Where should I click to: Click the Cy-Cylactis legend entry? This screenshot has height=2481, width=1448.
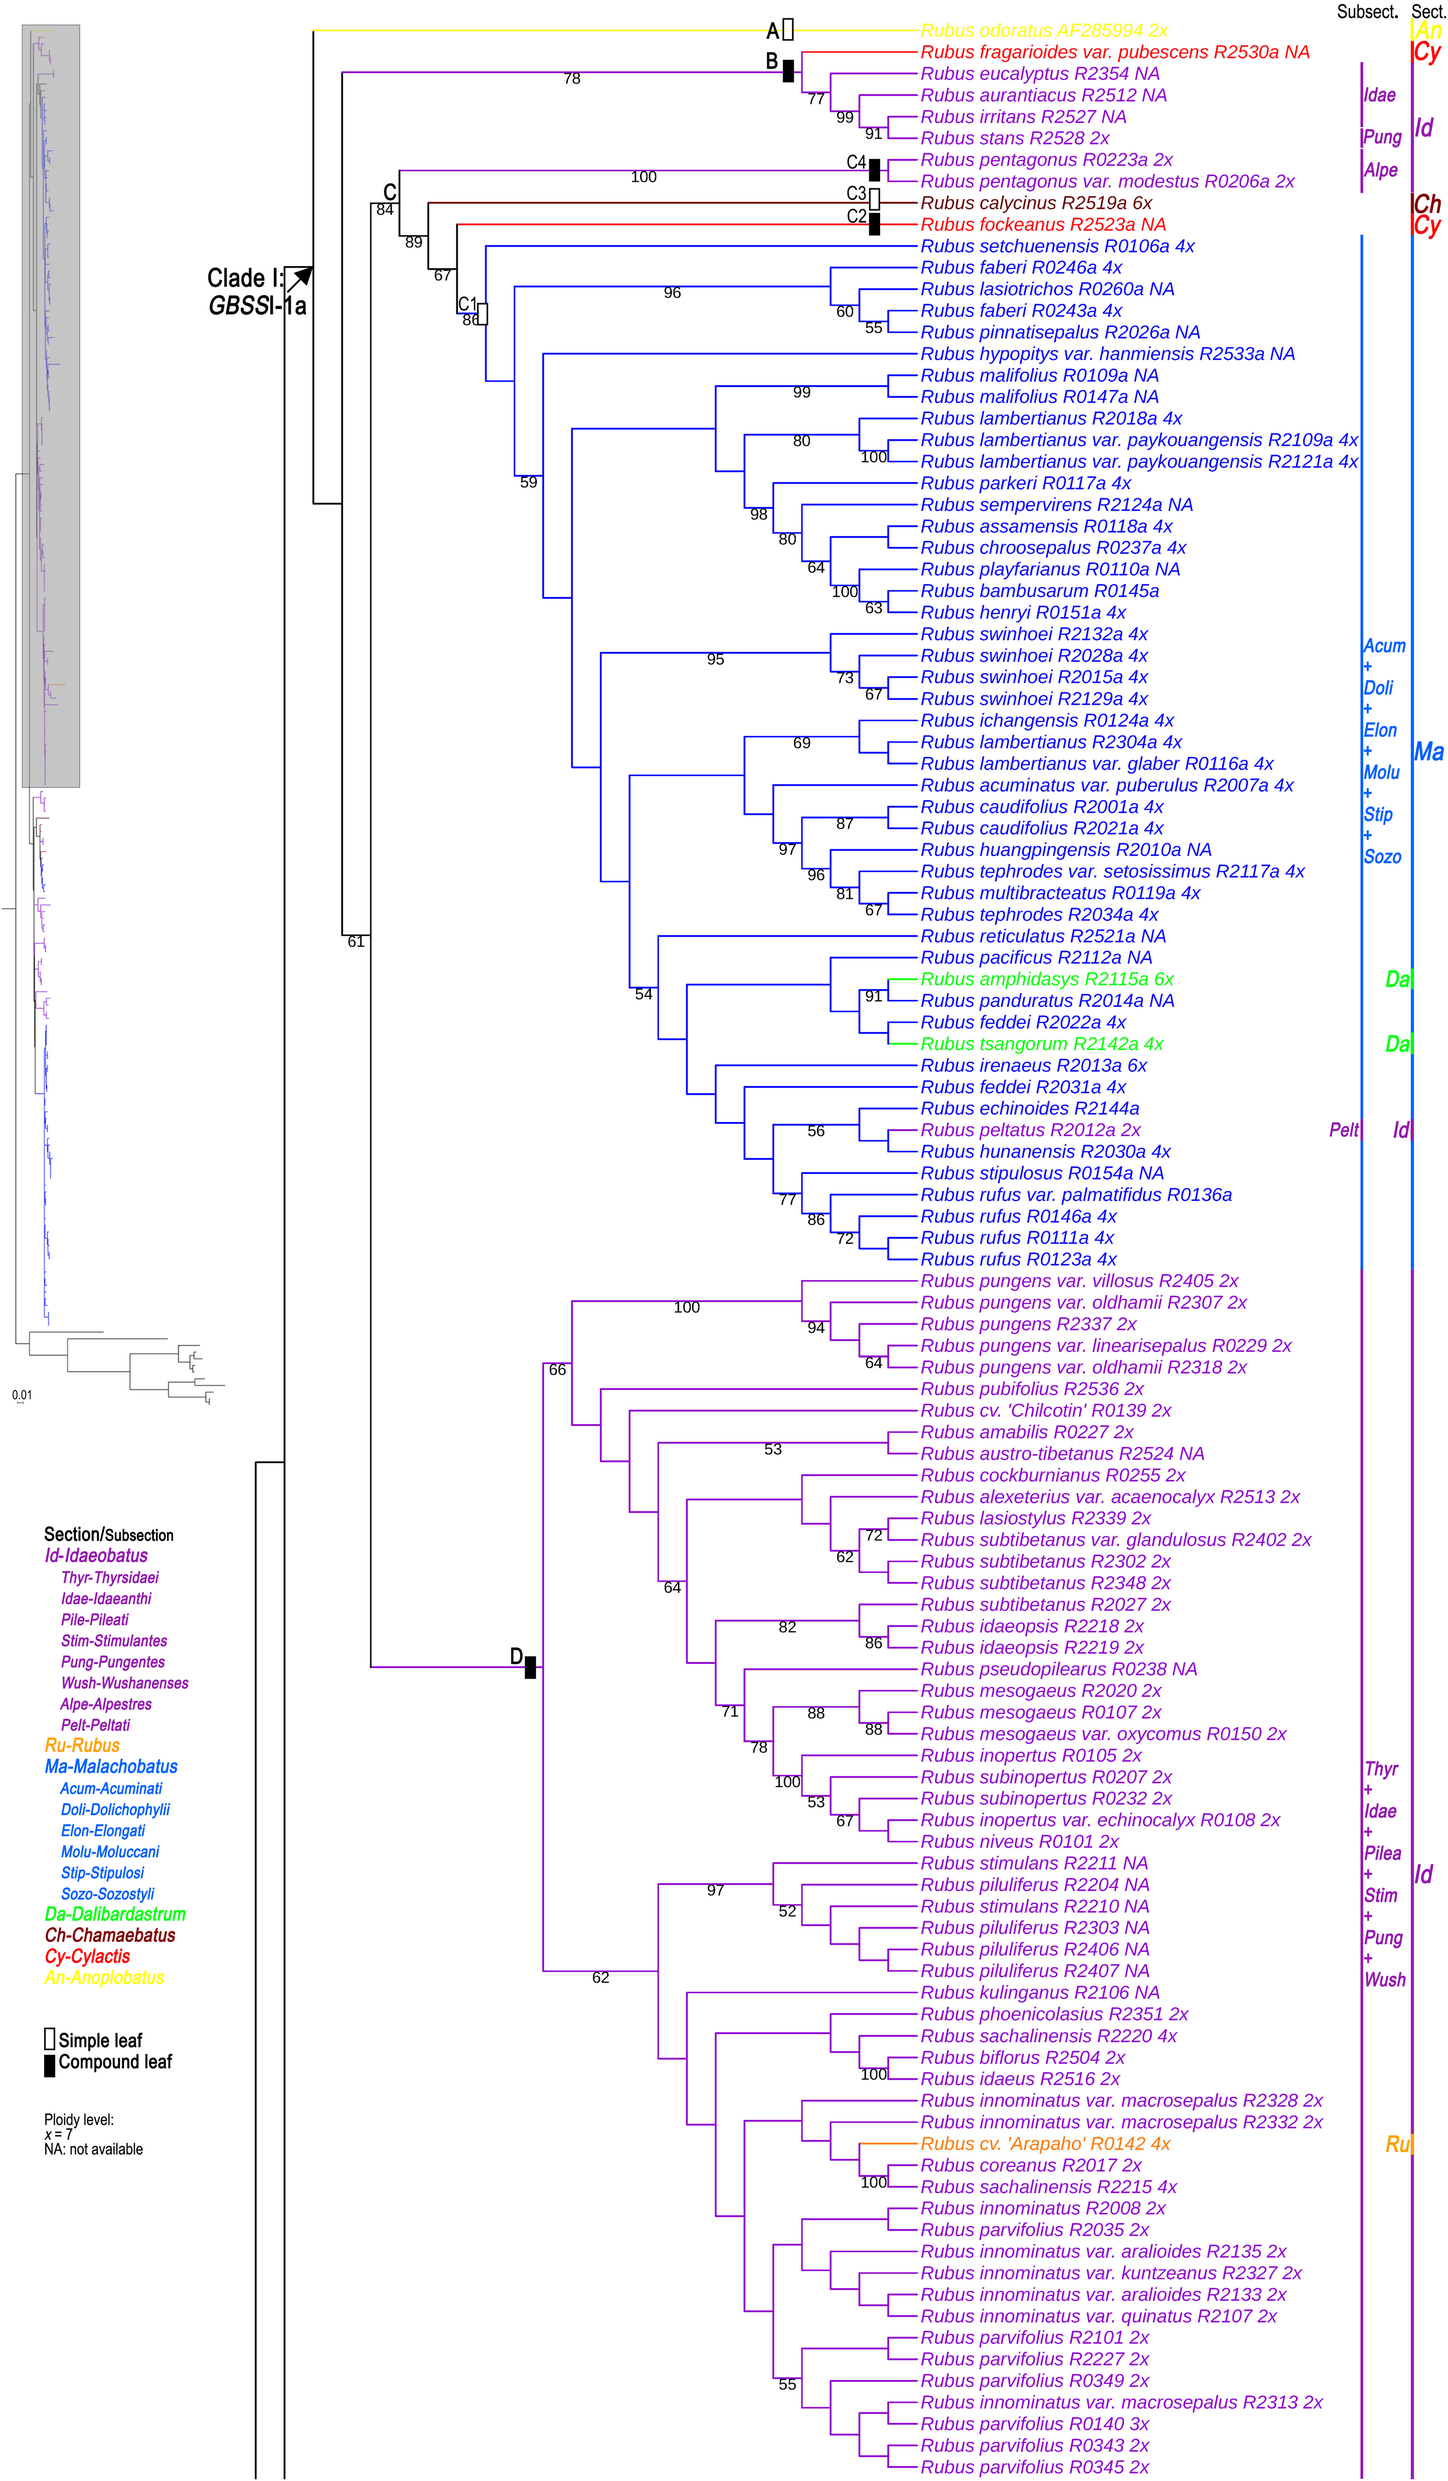pos(87,1956)
